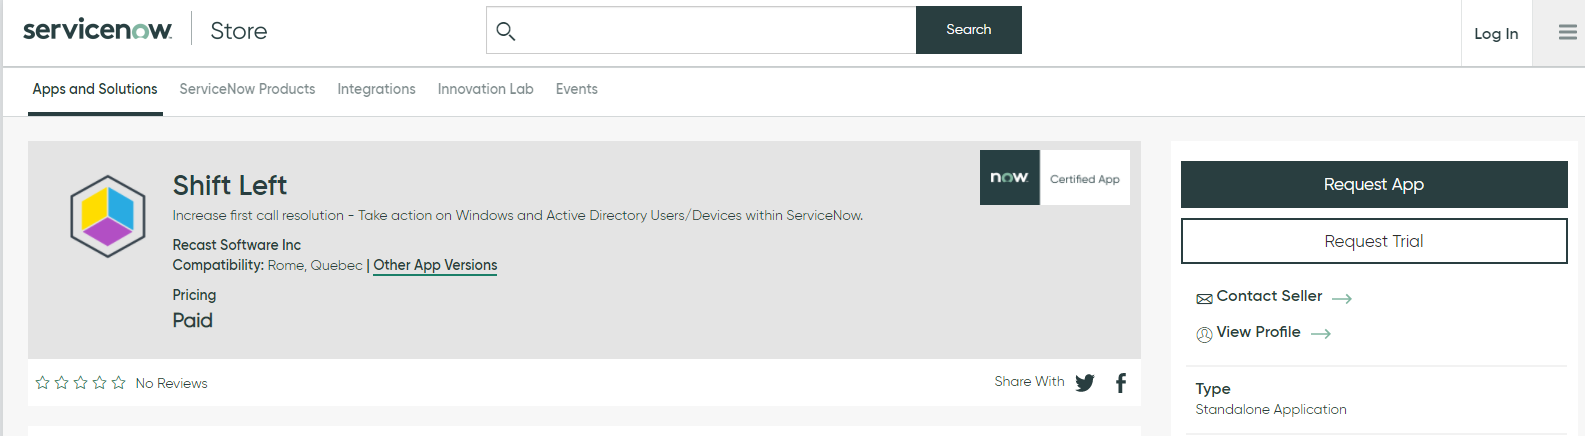Open the Other App Versions link
The width and height of the screenshot is (1585, 436).
(x=435, y=265)
